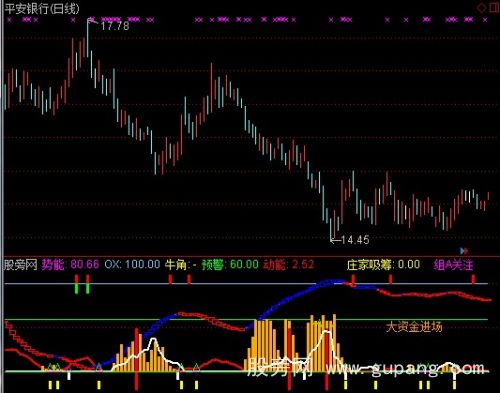Click the red diamond icon at top right
The image size is (500, 393).
tap(482, 8)
